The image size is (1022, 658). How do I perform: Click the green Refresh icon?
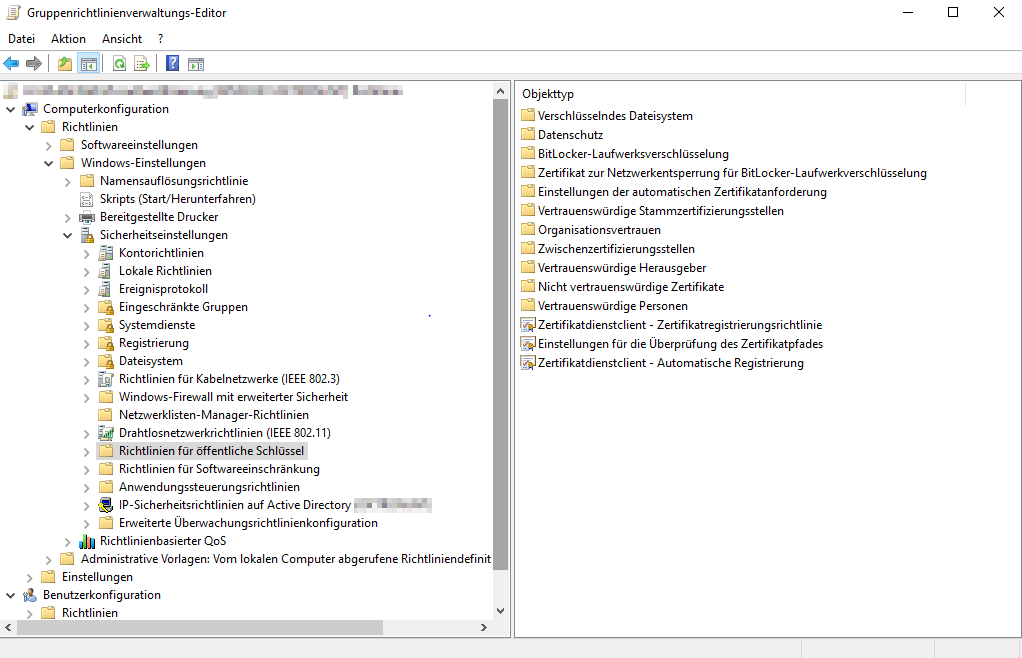pyautogui.click(x=119, y=64)
